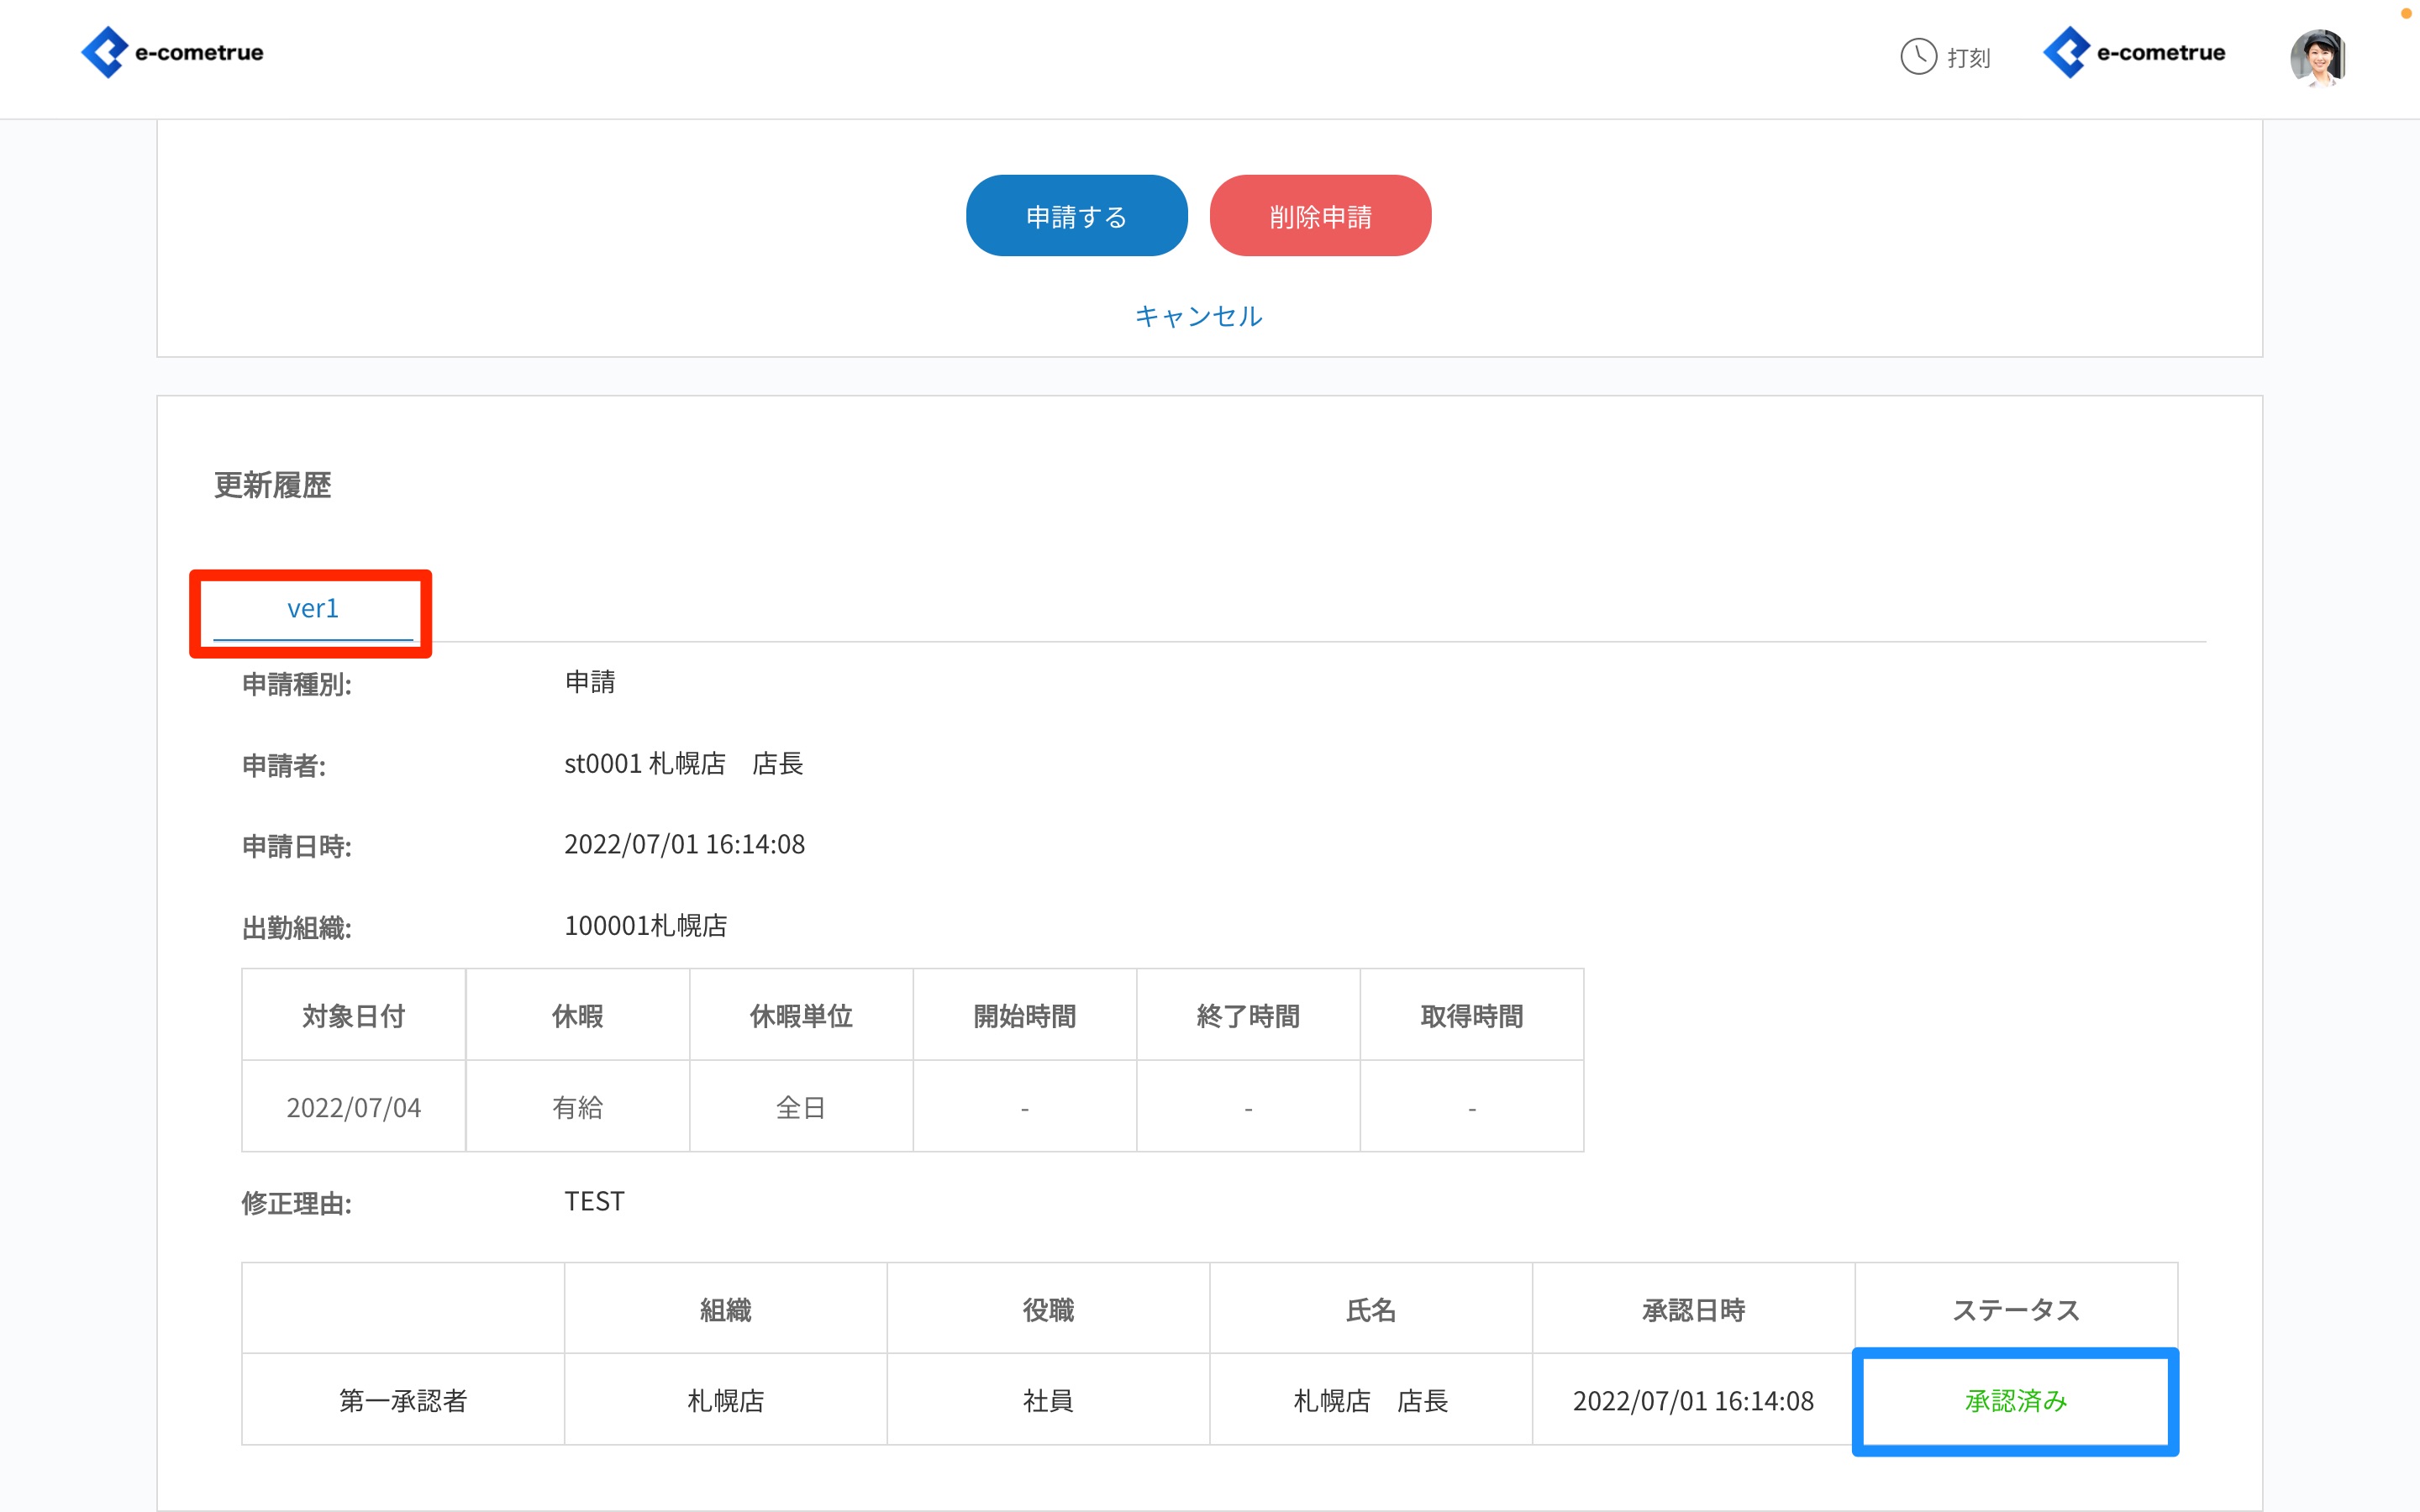Click the キャンセル link
Screen dimensions: 2420x1512
click(x=1198, y=316)
